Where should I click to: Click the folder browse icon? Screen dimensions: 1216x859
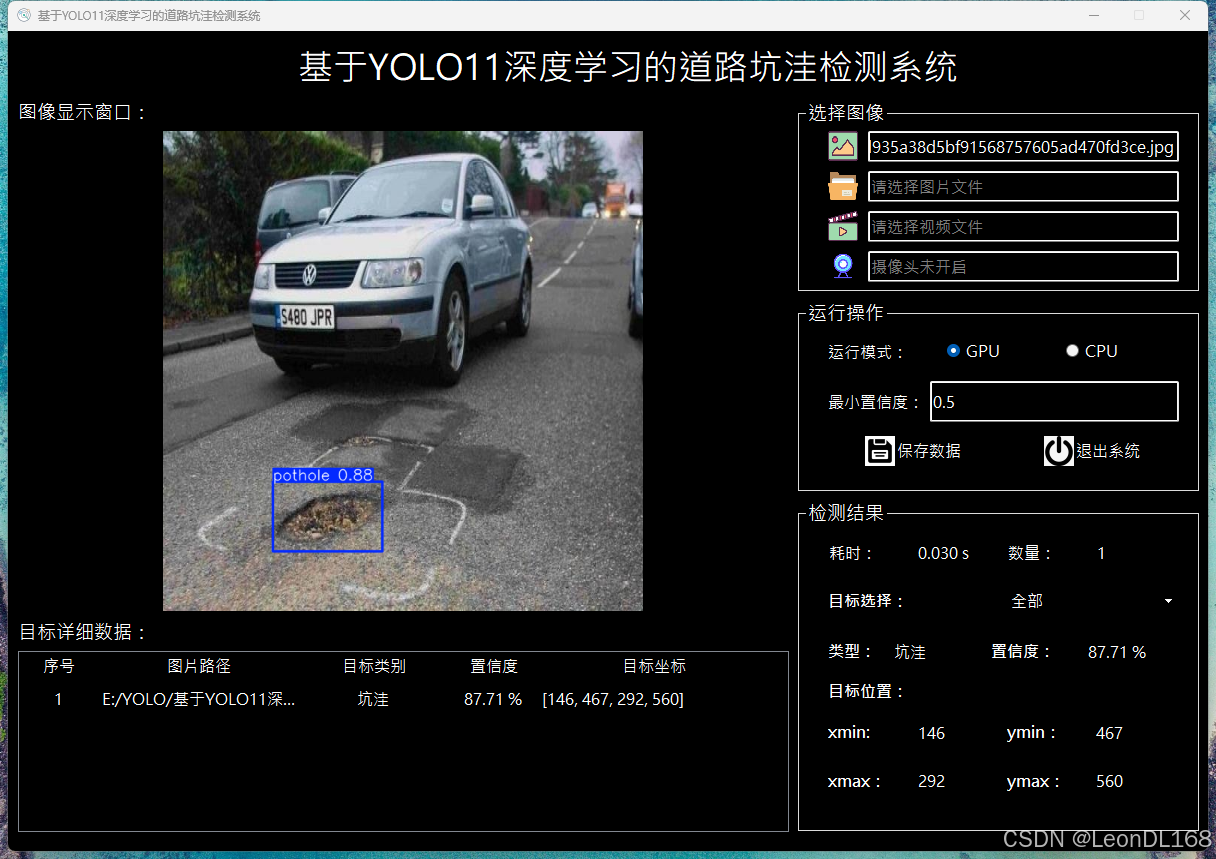[x=843, y=186]
